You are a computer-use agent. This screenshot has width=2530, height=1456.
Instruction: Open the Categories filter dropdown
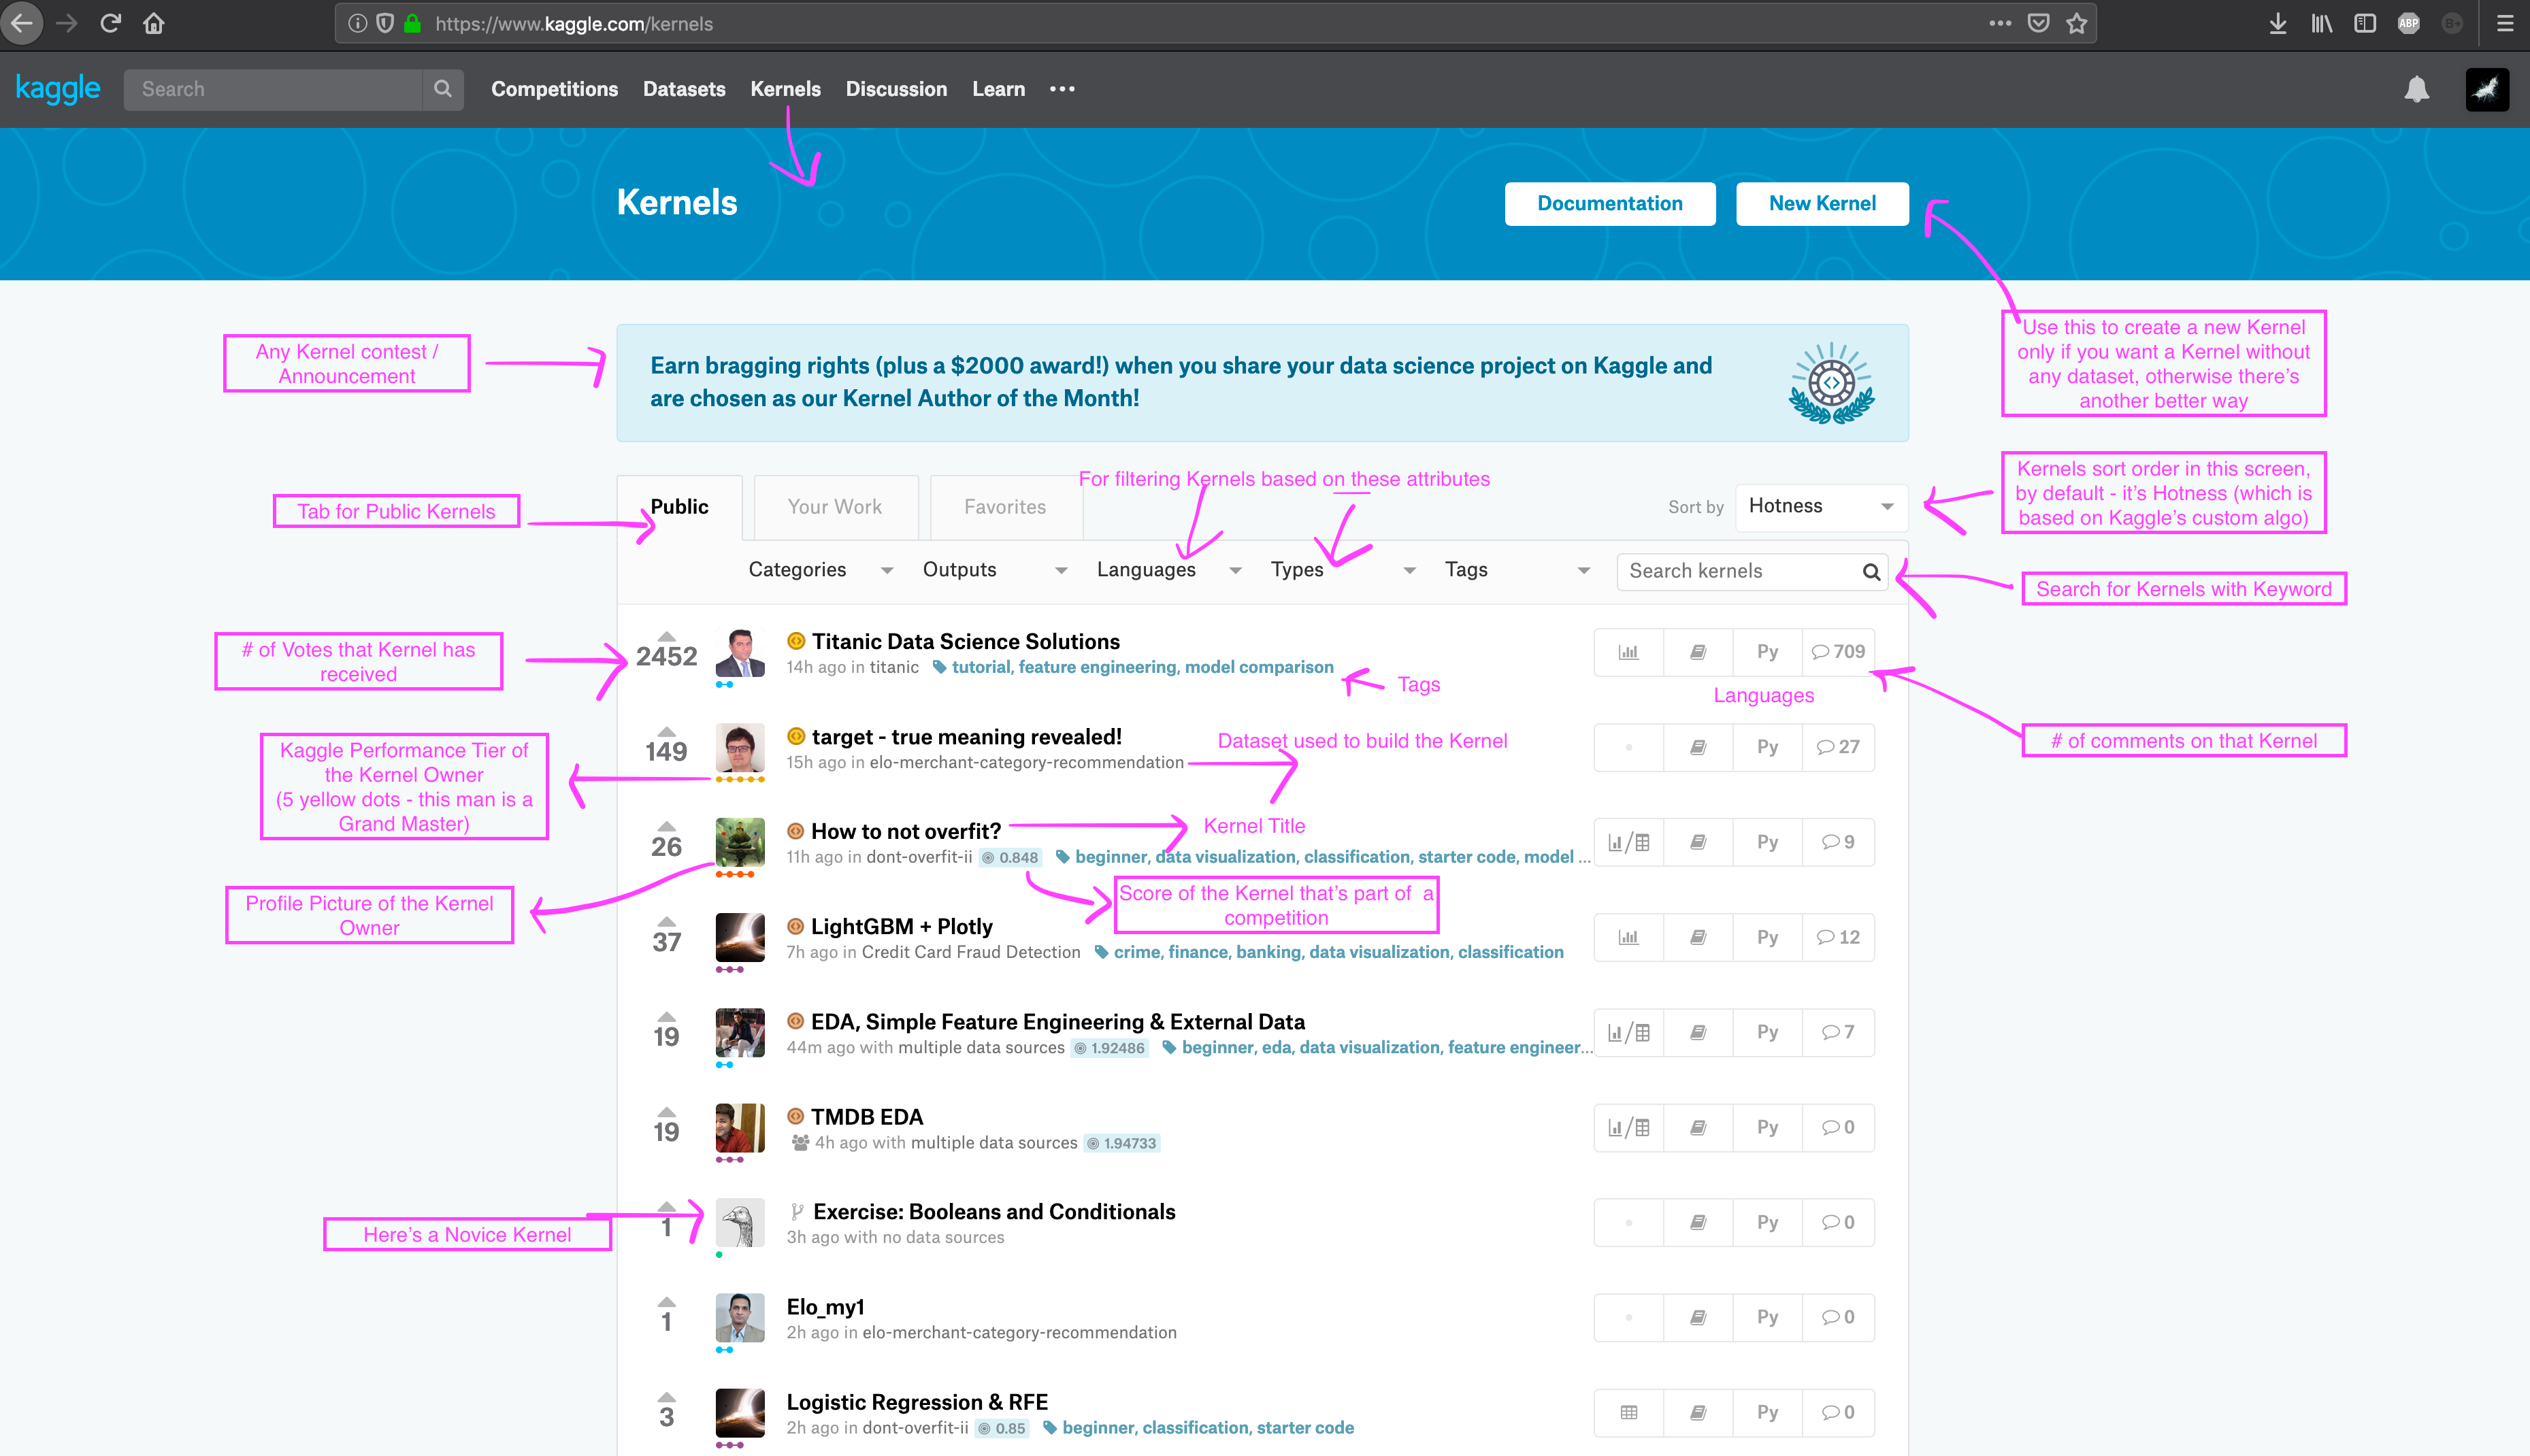coord(819,570)
